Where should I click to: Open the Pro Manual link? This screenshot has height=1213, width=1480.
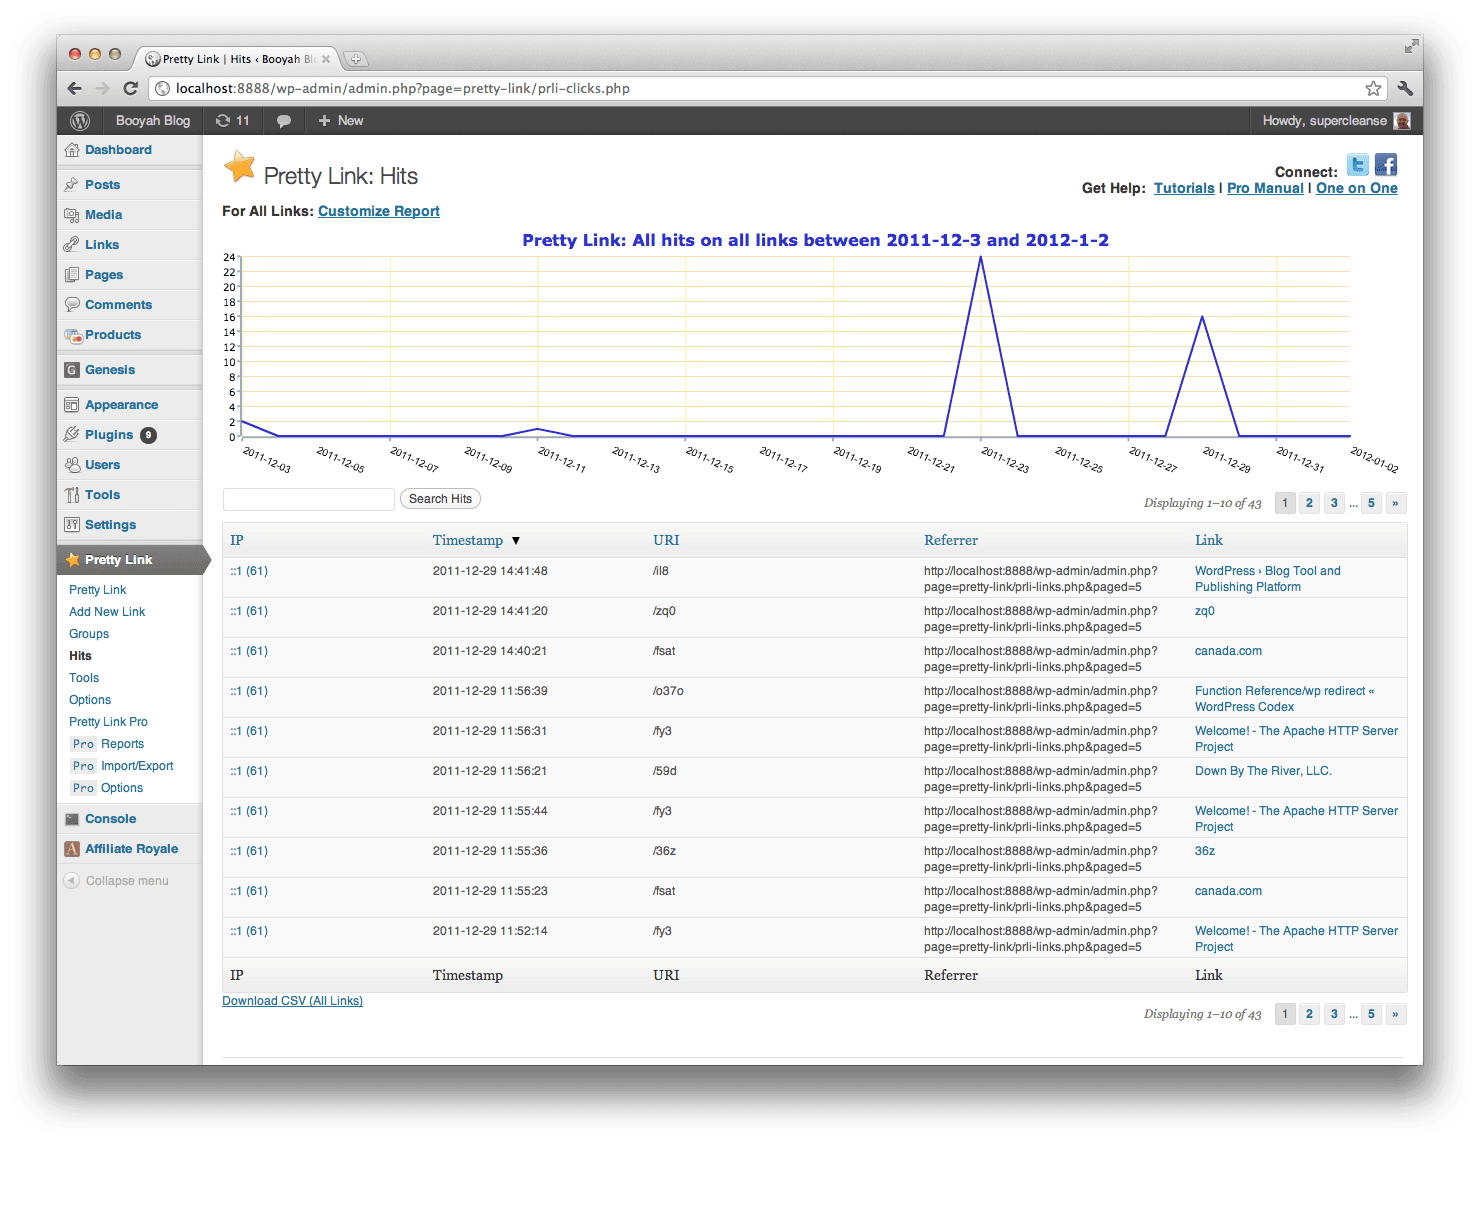point(1265,188)
